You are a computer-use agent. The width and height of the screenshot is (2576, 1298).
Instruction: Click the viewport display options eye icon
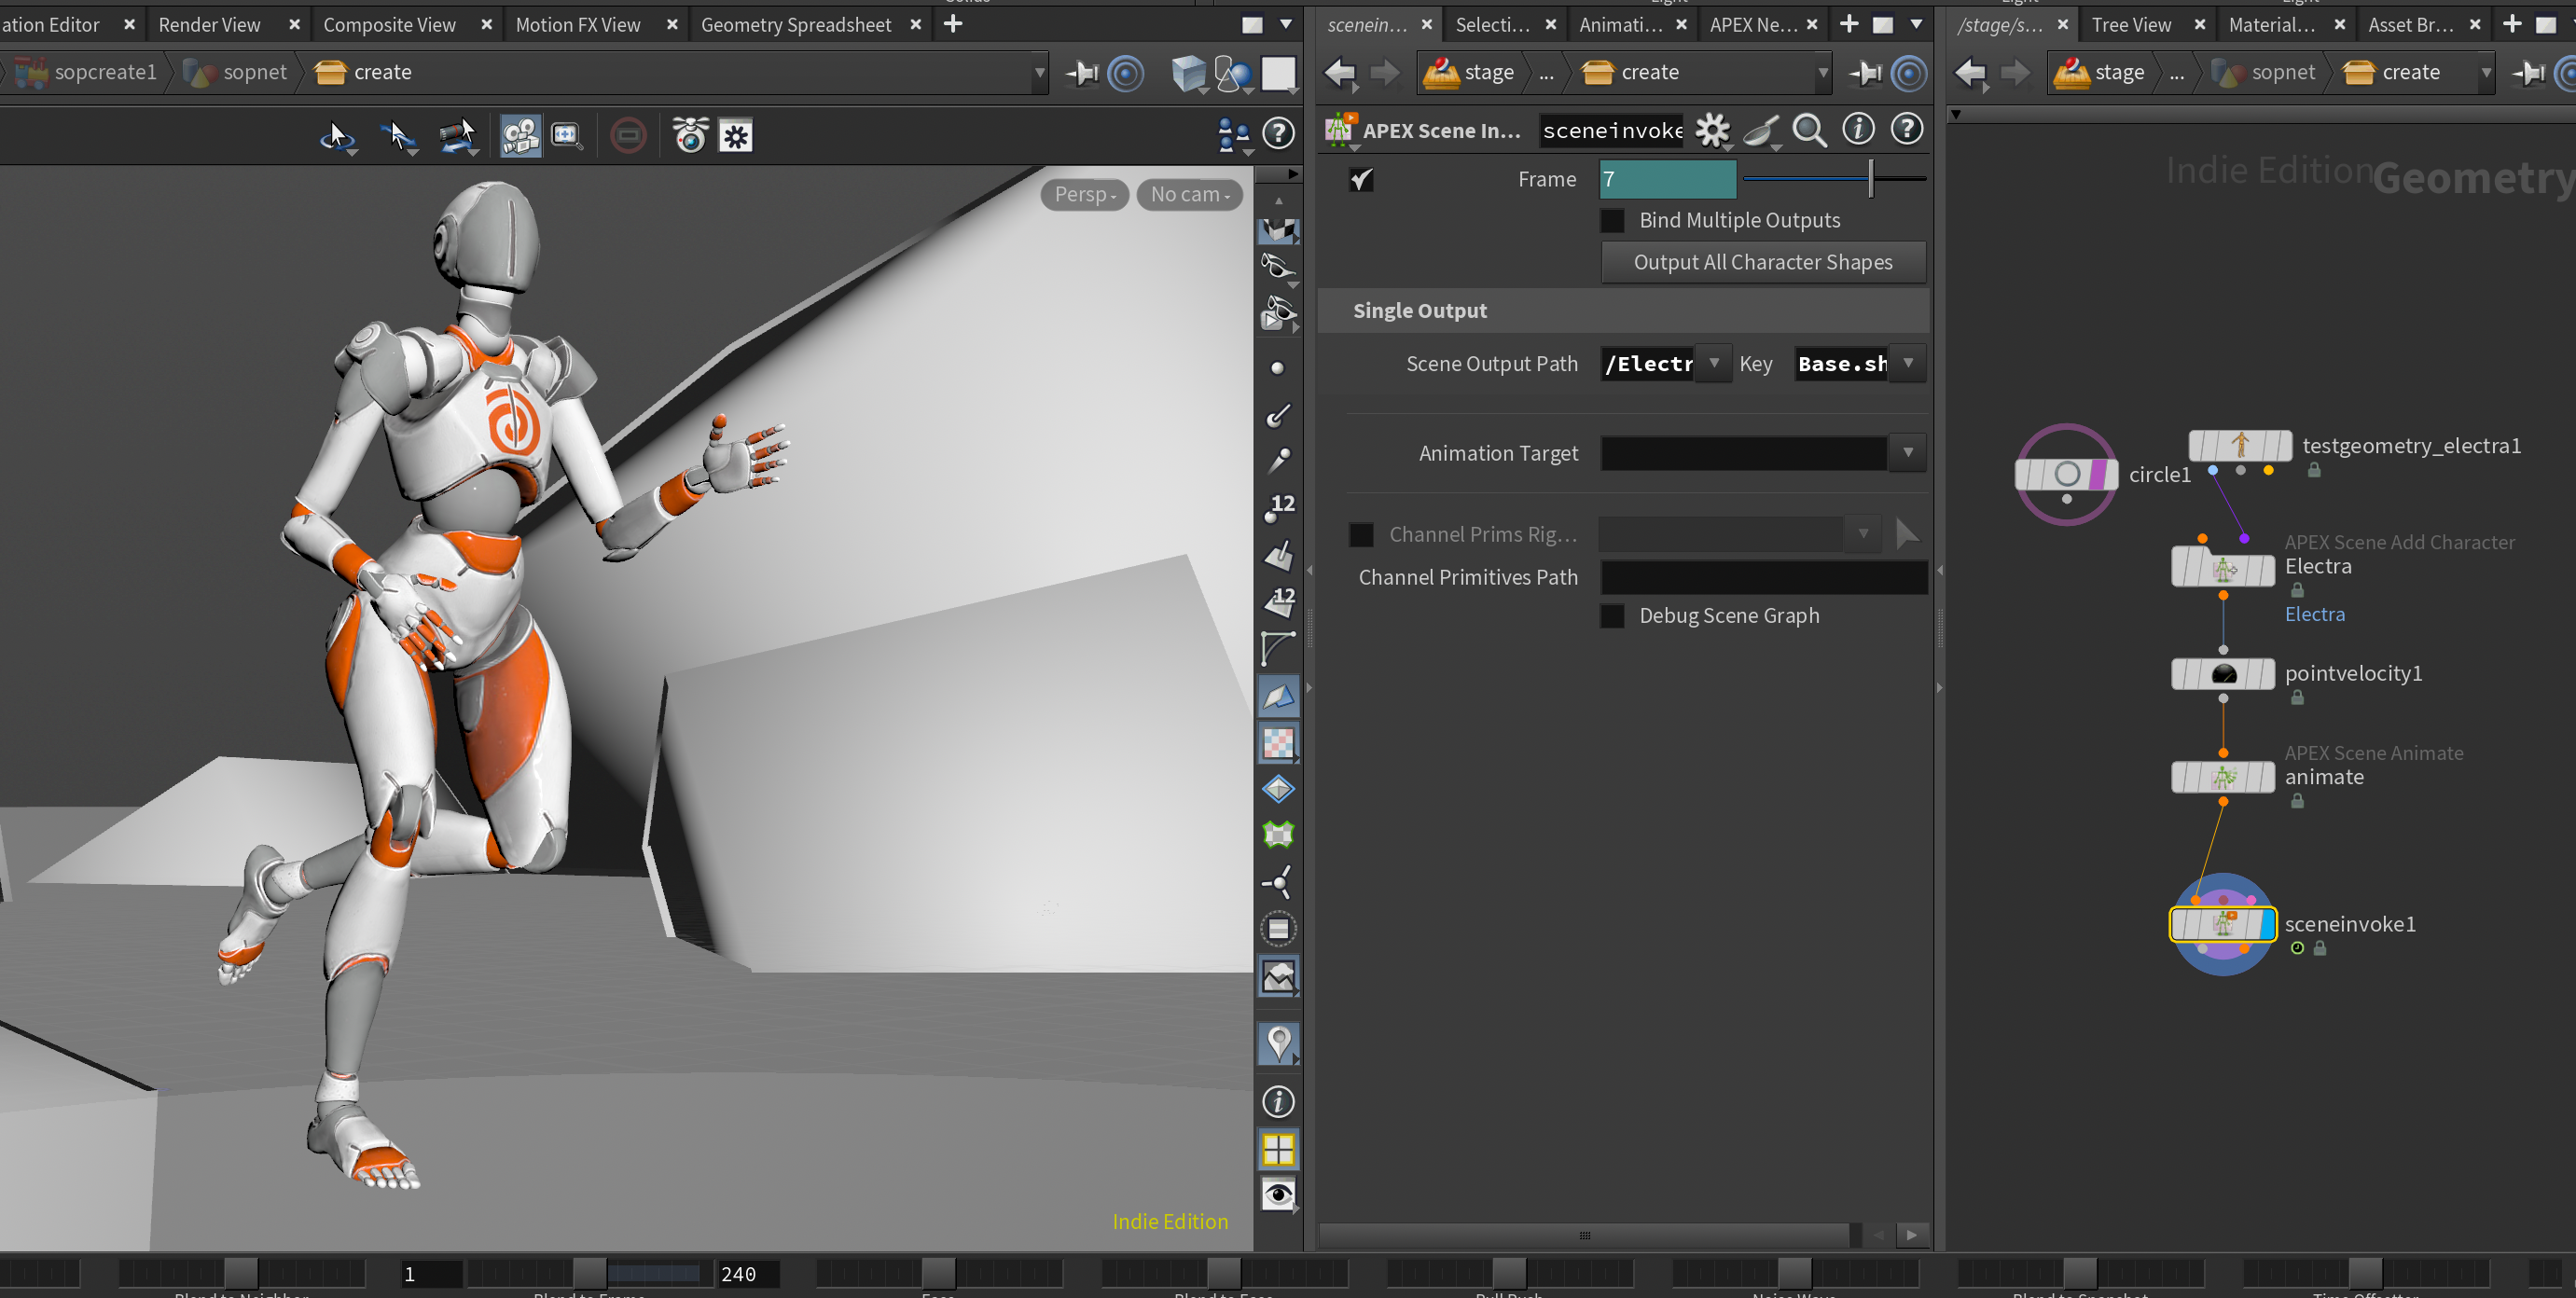click(1278, 1194)
